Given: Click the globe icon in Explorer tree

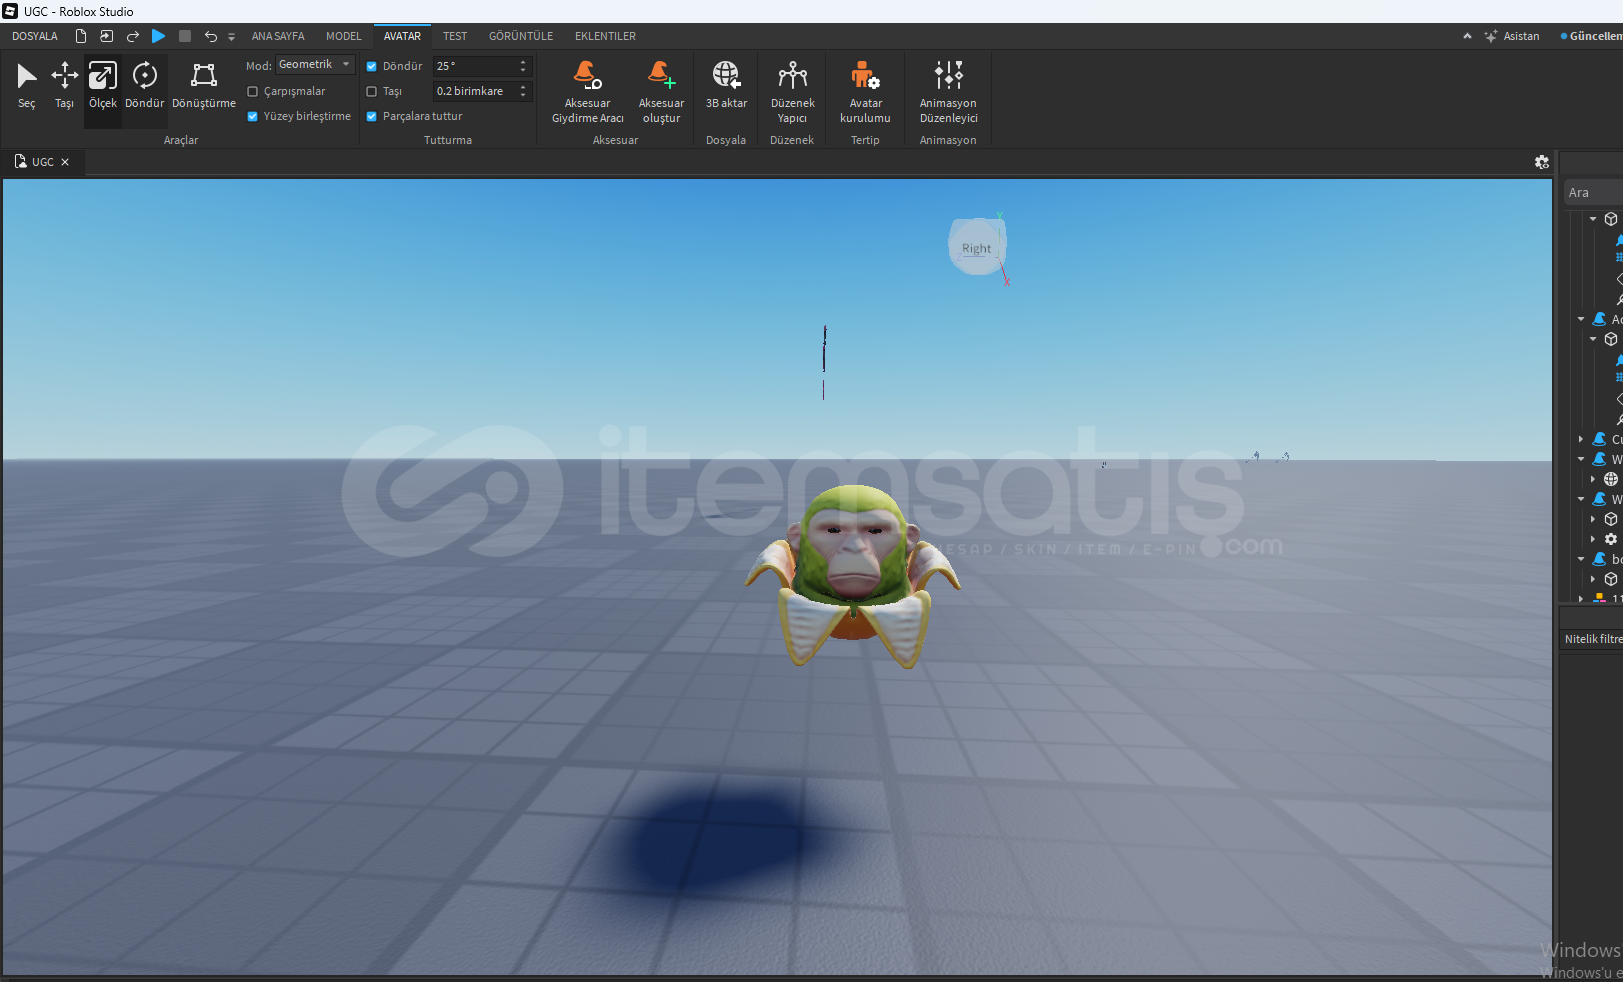Looking at the screenshot, I should 1611,479.
